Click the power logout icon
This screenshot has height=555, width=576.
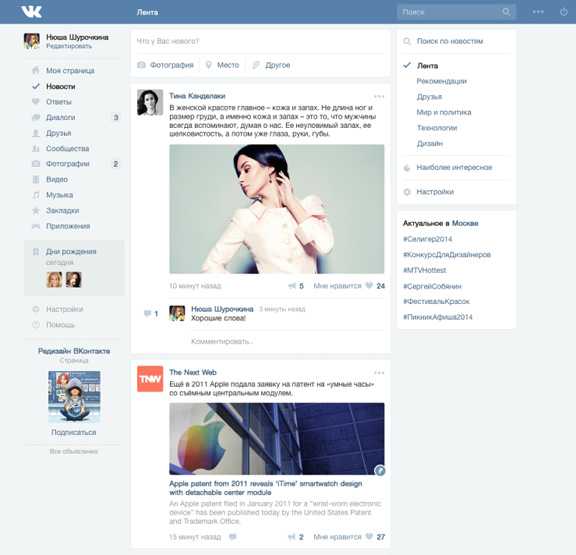pyautogui.click(x=564, y=12)
